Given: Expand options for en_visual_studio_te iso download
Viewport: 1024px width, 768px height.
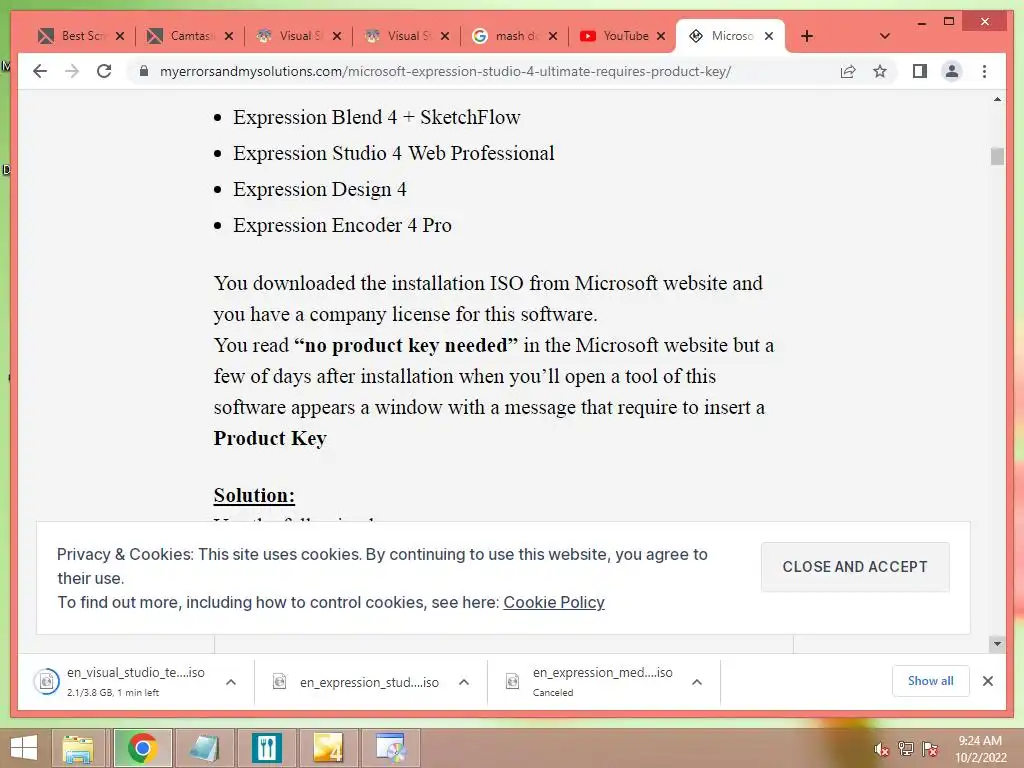Looking at the screenshot, I should (x=231, y=682).
